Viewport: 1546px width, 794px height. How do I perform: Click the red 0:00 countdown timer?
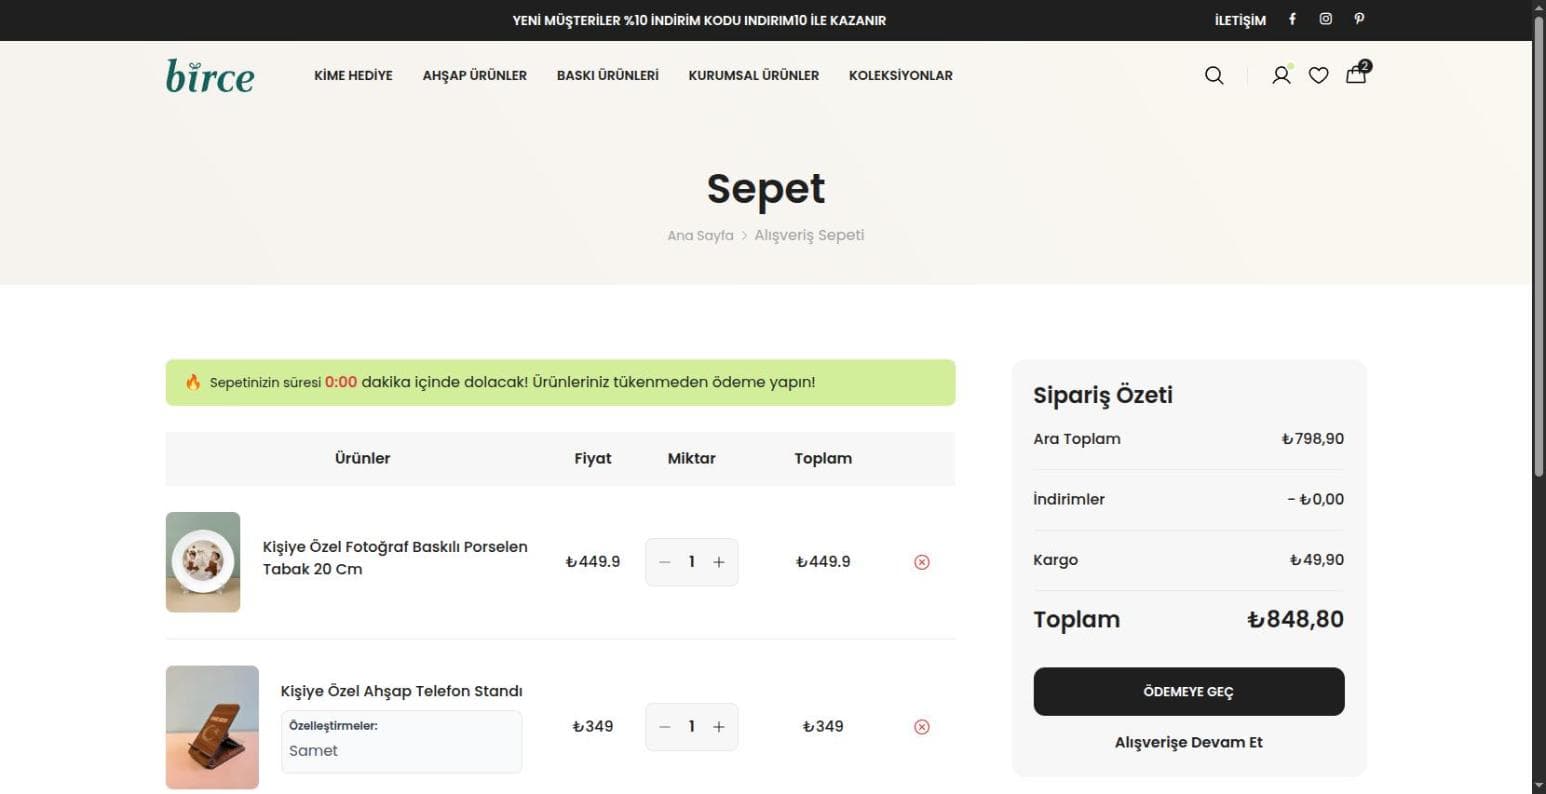click(341, 382)
